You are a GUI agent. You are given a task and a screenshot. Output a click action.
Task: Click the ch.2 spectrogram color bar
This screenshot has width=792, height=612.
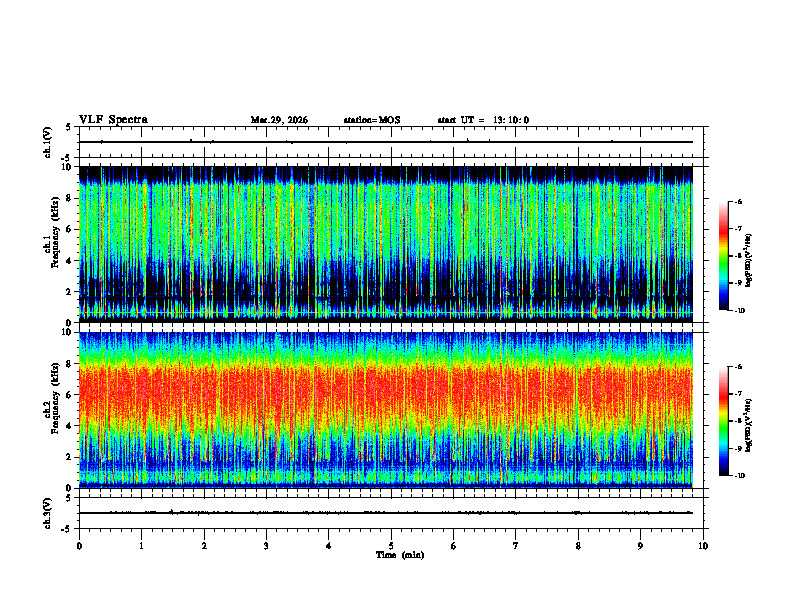click(723, 421)
